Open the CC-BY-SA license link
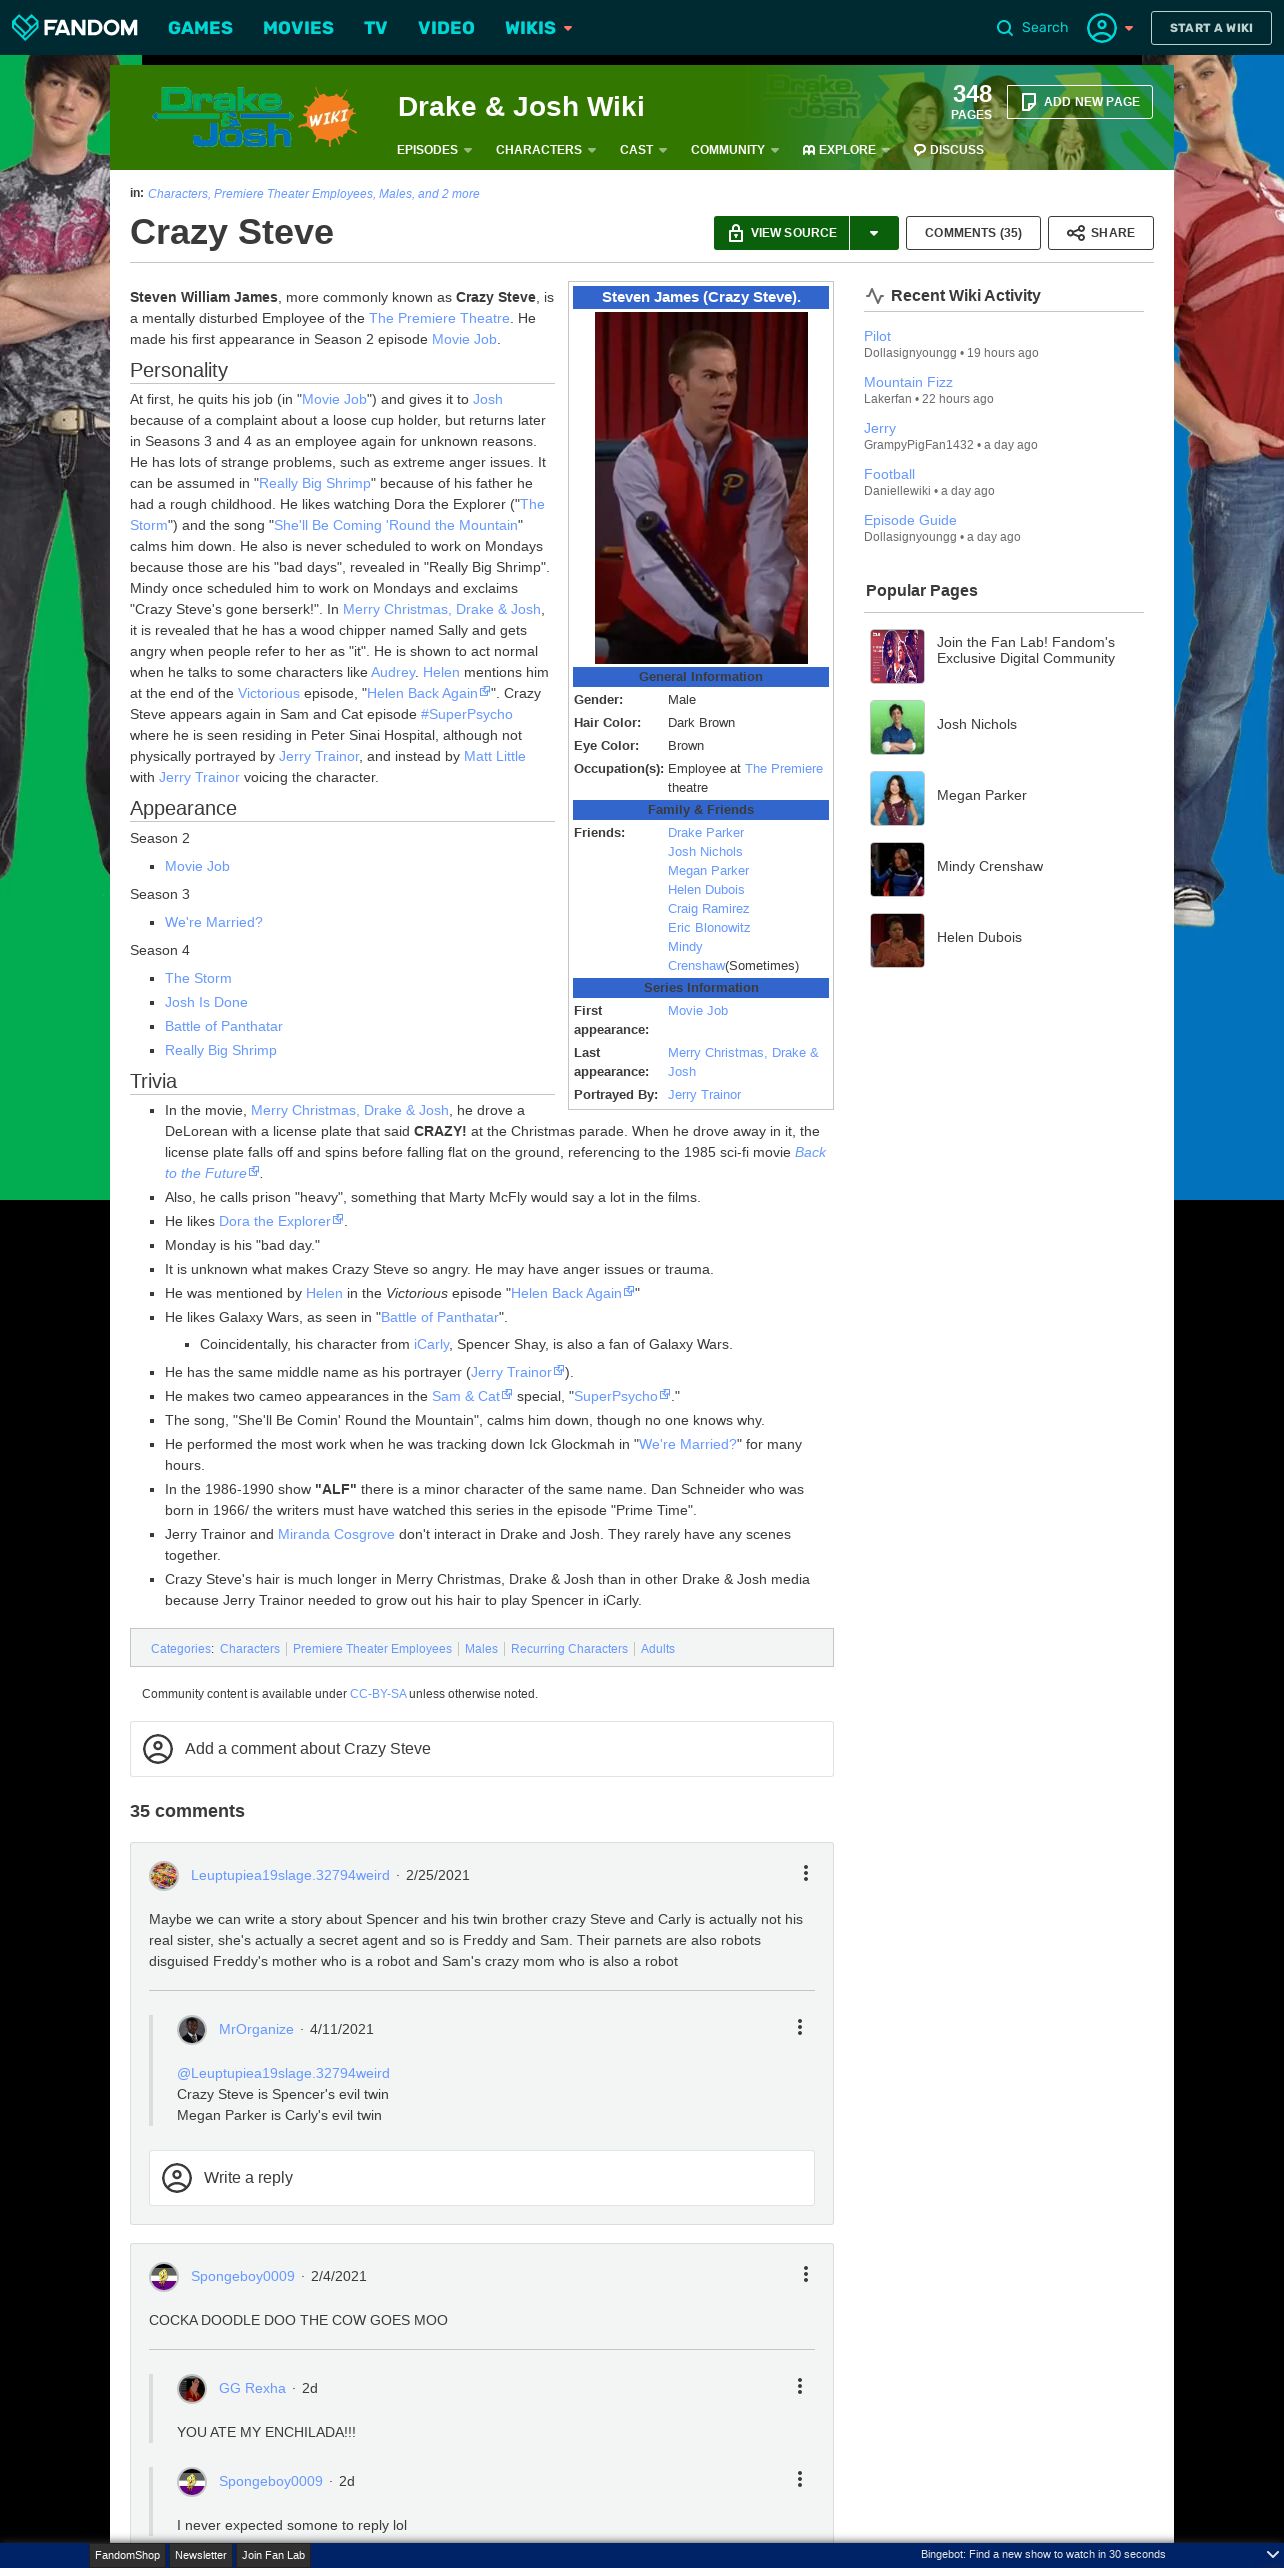Screen dimensions: 1284x2568 click(378, 1694)
